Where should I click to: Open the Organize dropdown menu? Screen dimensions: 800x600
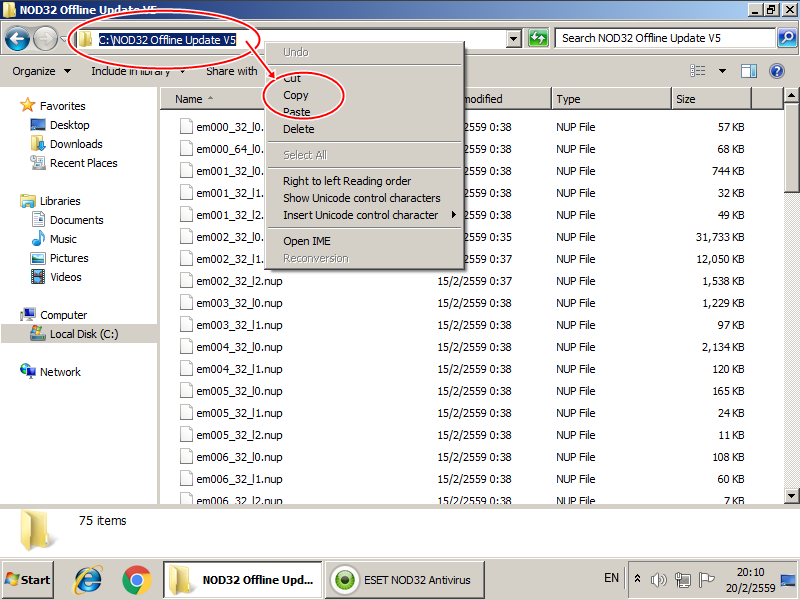pos(41,71)
